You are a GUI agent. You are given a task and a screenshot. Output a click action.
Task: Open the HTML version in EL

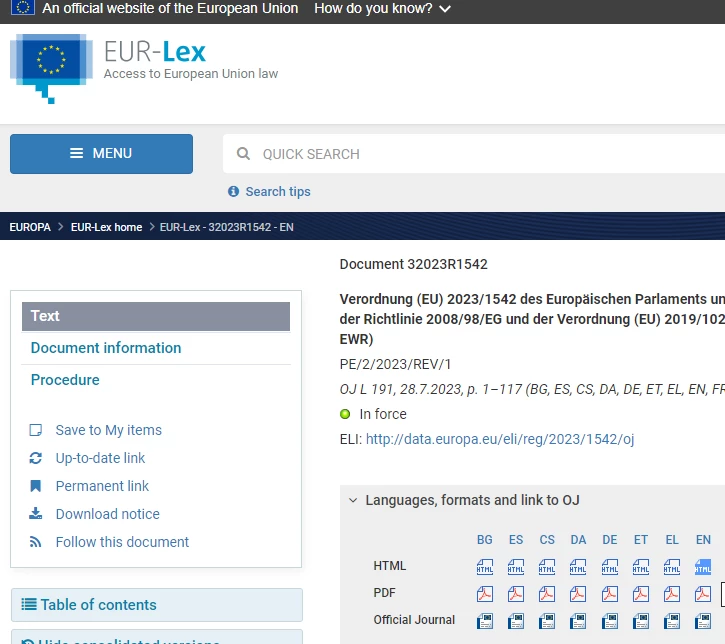(x=672, y=567)
